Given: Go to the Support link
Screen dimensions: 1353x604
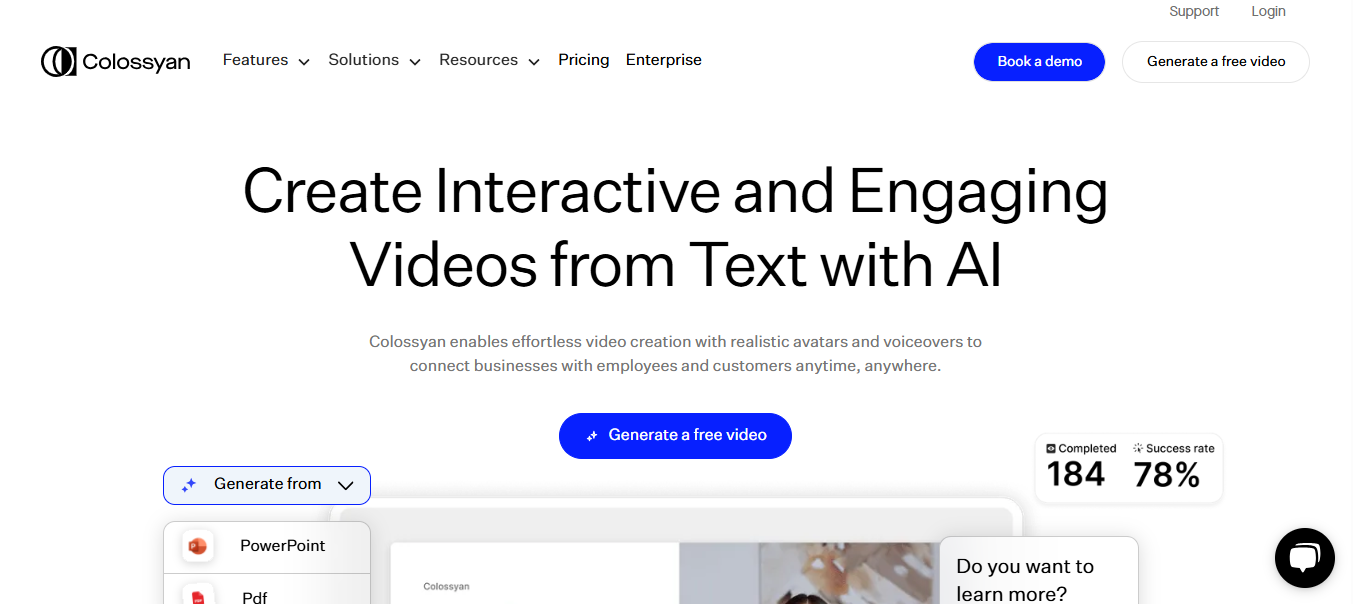Looking at the screenshot, I should tap(1194, 11).
